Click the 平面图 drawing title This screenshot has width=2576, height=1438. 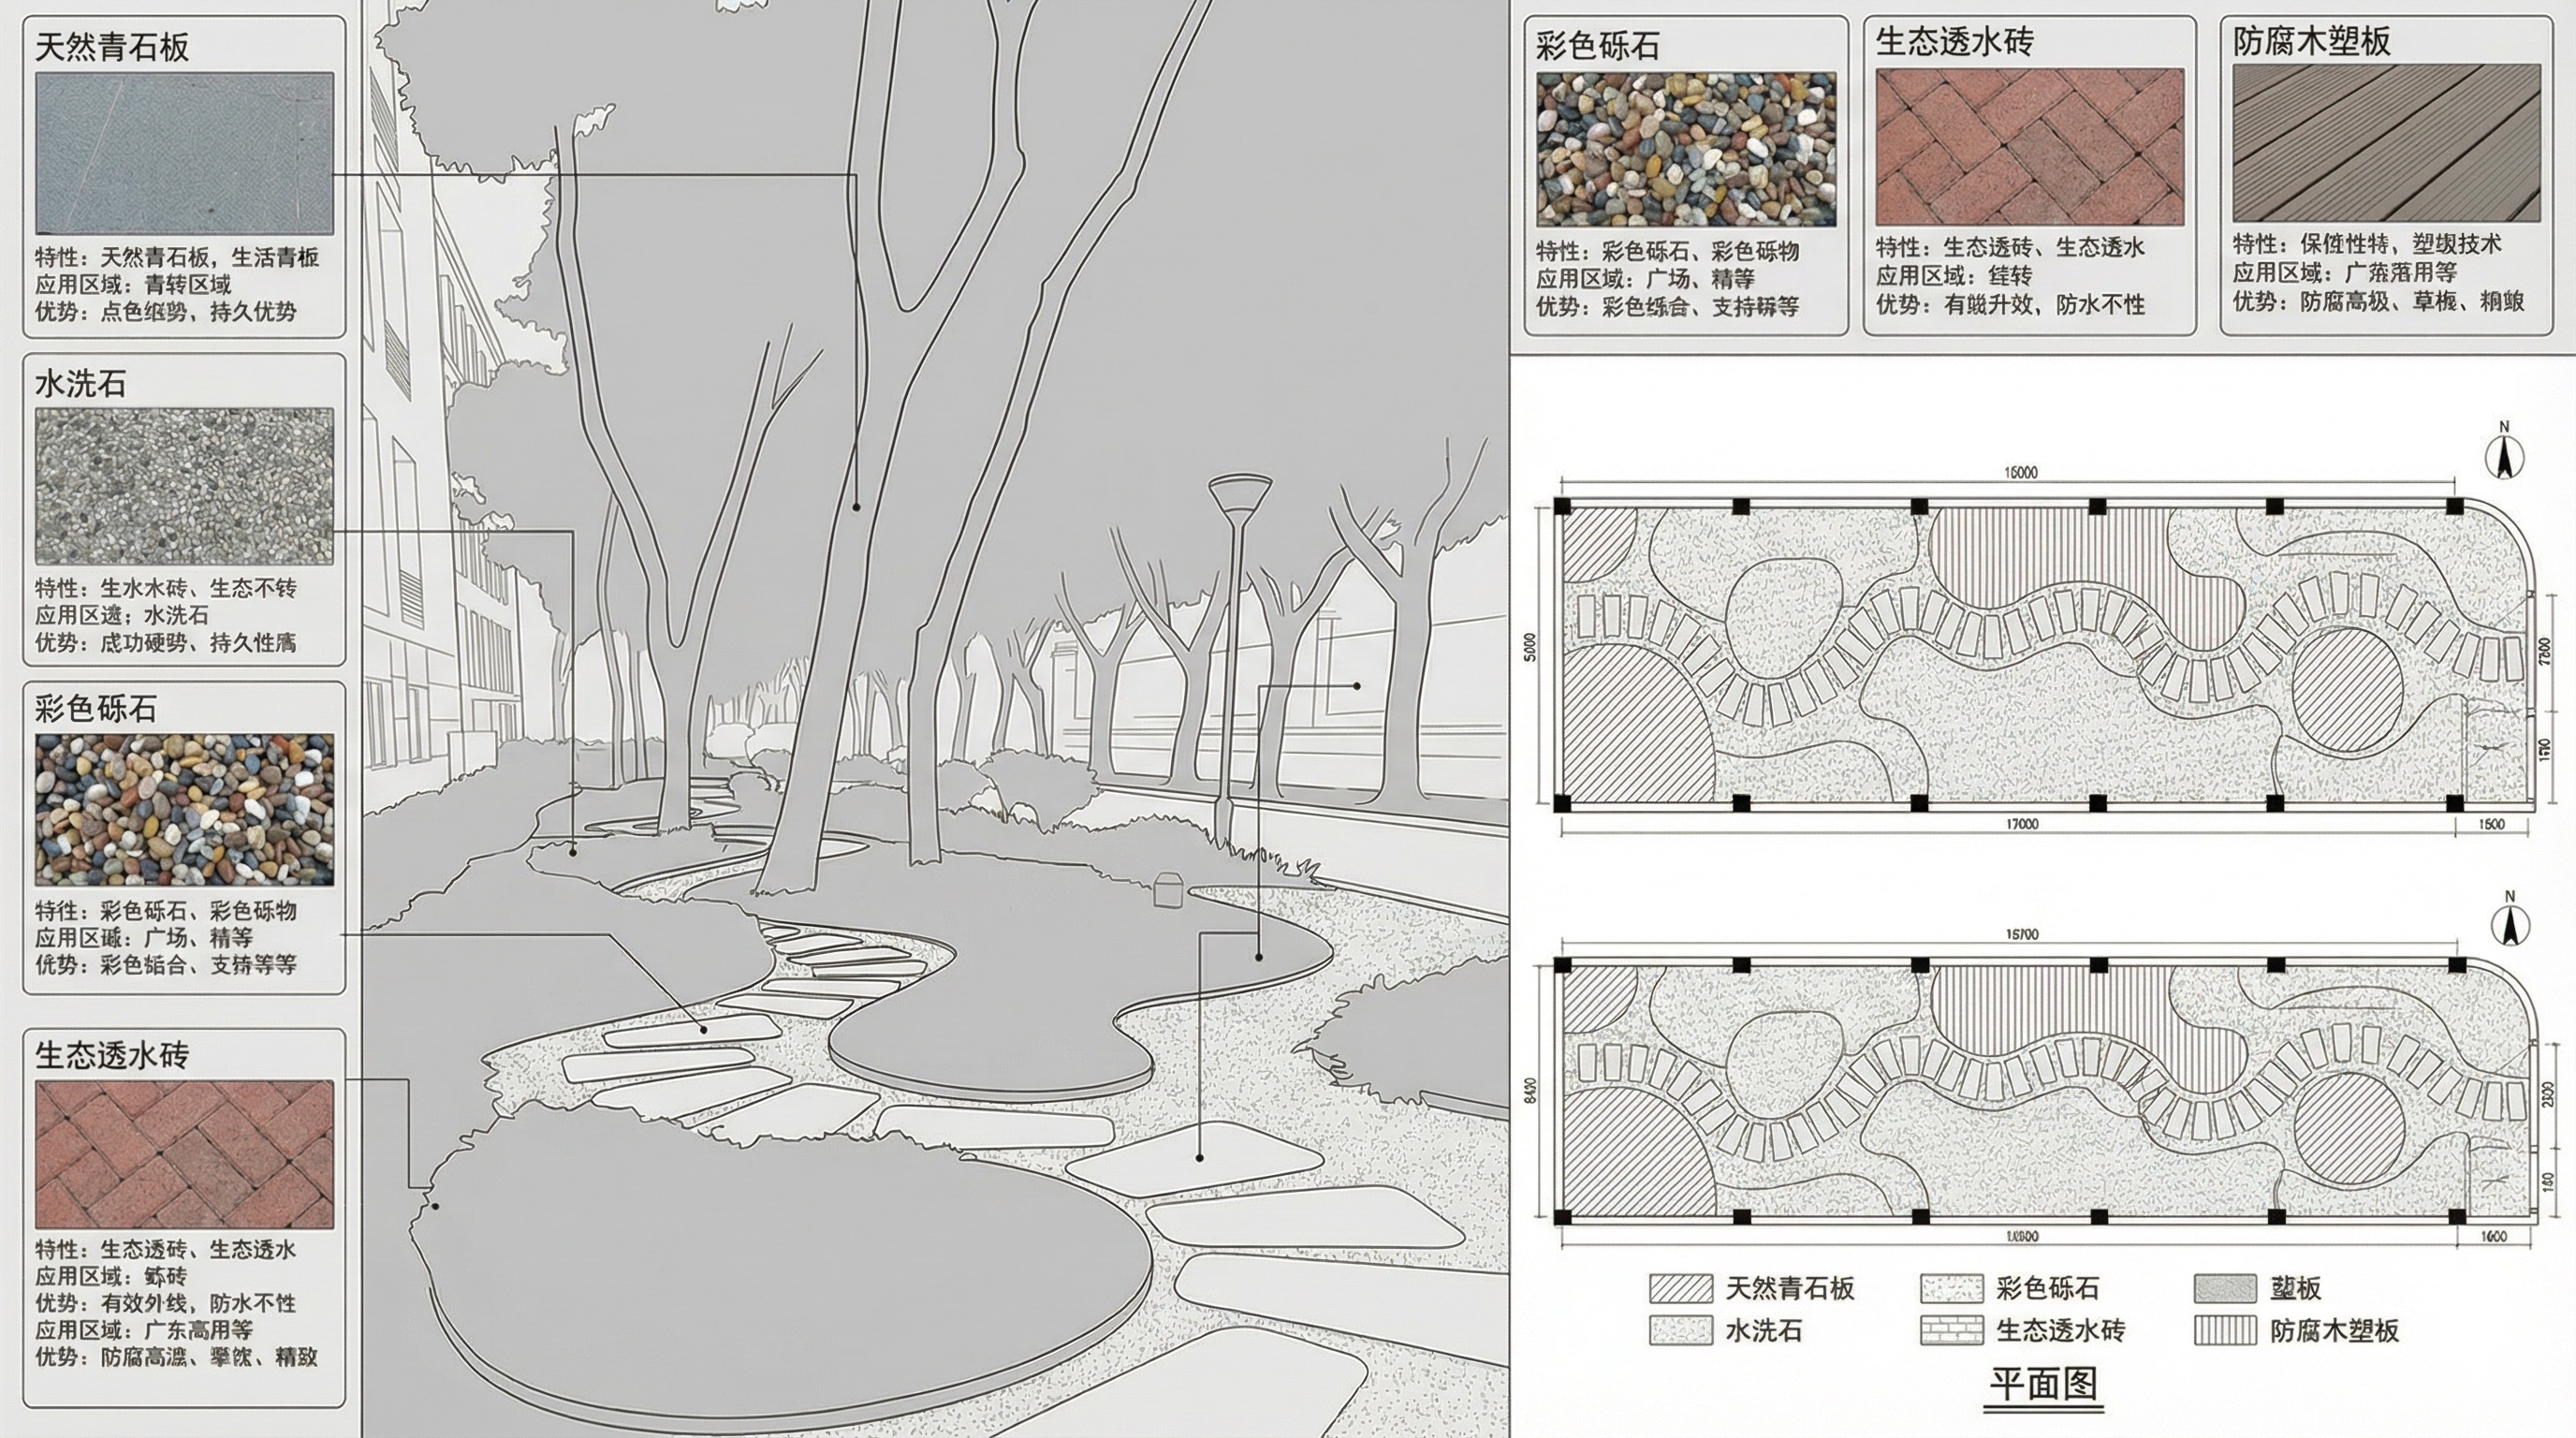point(2043,1384)
